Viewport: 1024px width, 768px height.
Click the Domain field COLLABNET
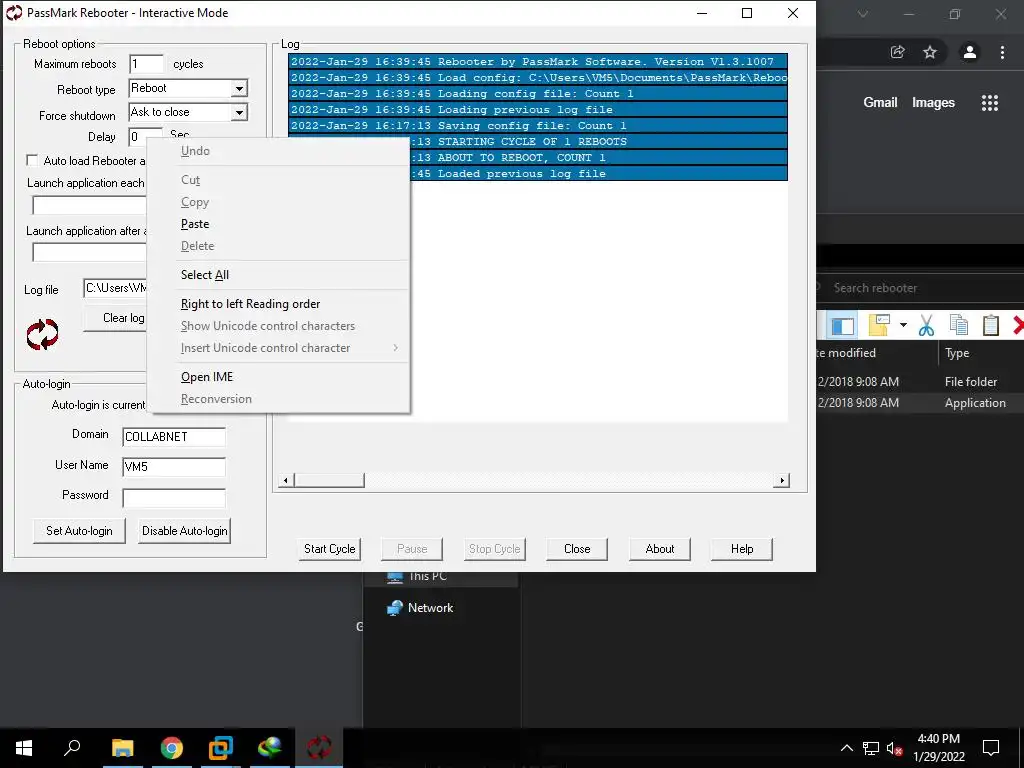tap(174, 437)
